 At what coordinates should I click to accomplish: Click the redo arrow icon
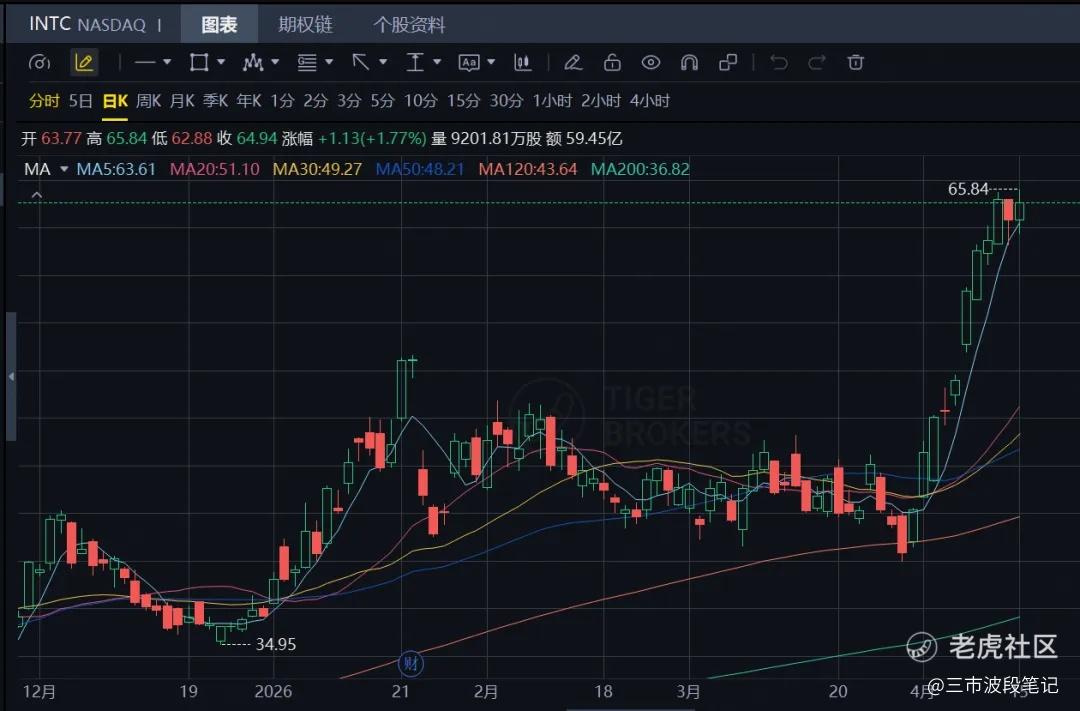pyautogui.click(x=817, y=63)
